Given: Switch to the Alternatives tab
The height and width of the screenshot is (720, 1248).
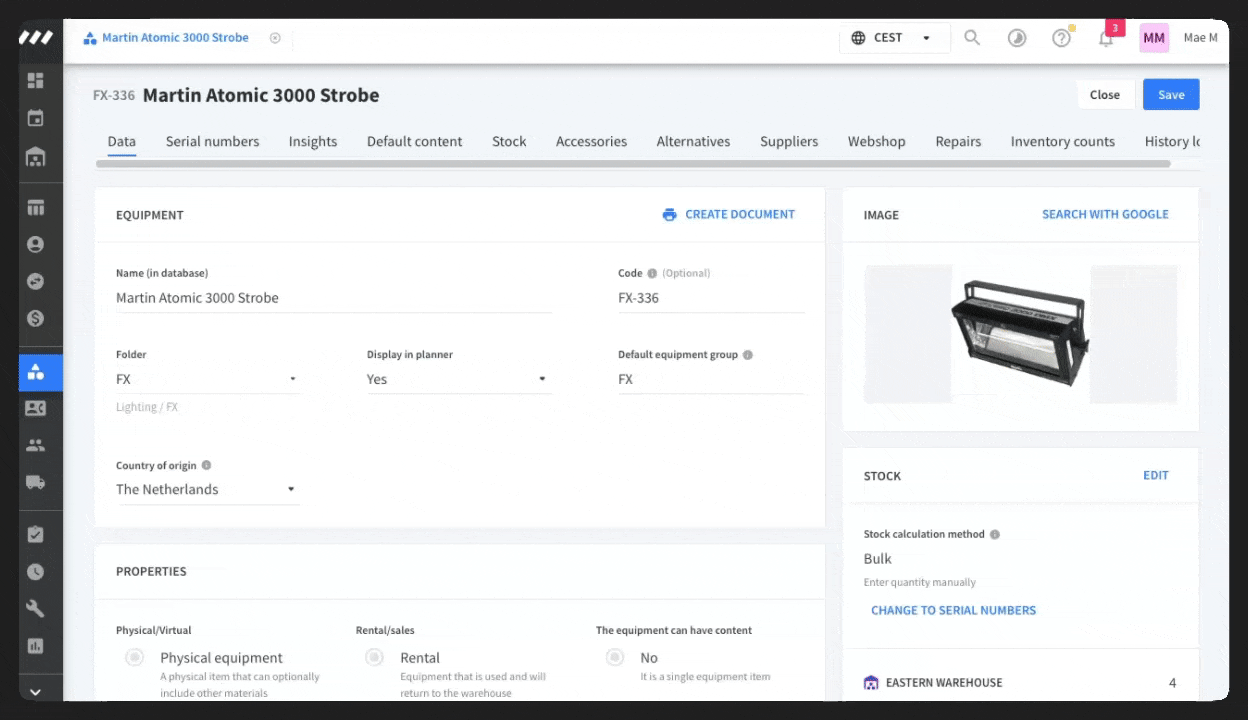Looking at the screenshot, I should click(x=693, y=141).
